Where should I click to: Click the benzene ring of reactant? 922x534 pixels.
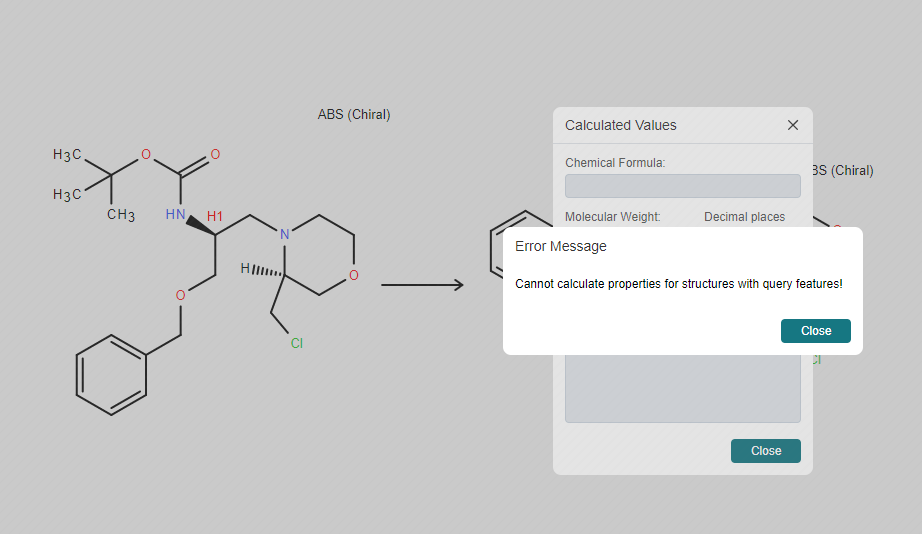point(111,375)
